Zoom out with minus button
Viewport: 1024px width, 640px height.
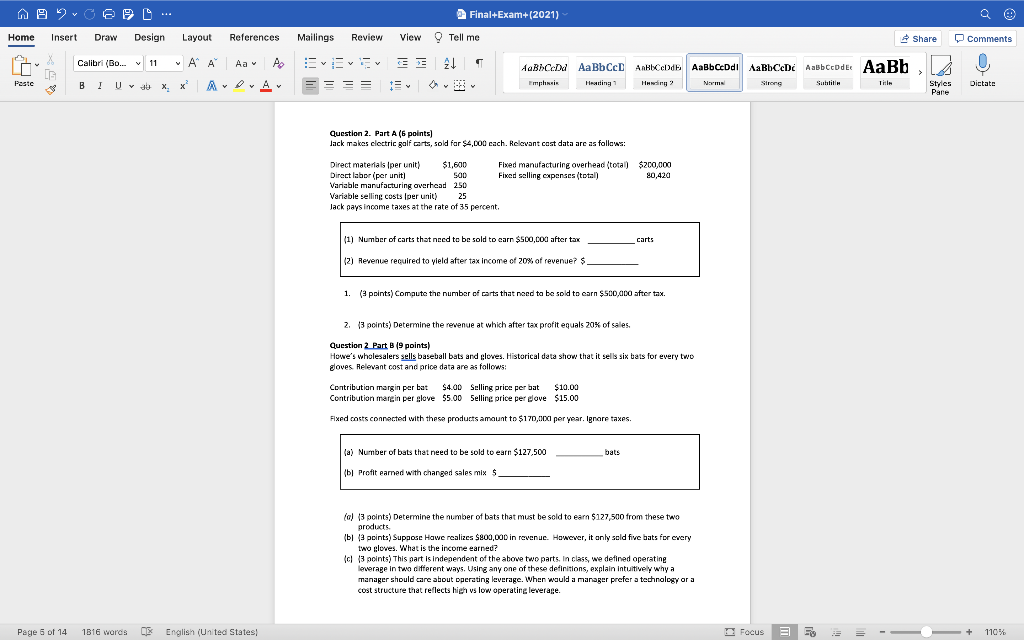882,632
